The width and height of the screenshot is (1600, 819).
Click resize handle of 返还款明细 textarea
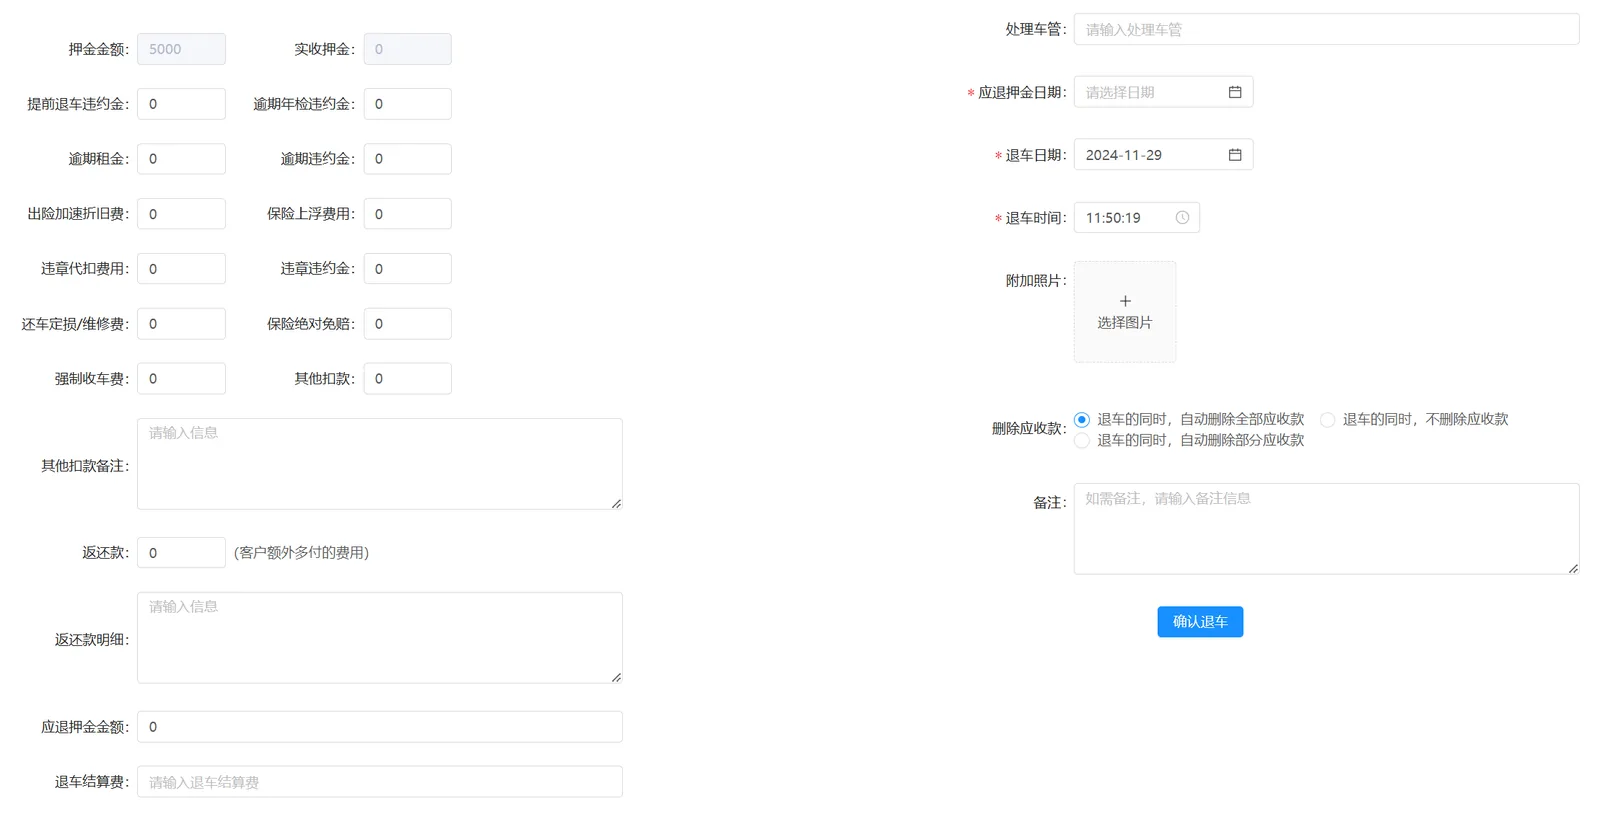point(616,677)
